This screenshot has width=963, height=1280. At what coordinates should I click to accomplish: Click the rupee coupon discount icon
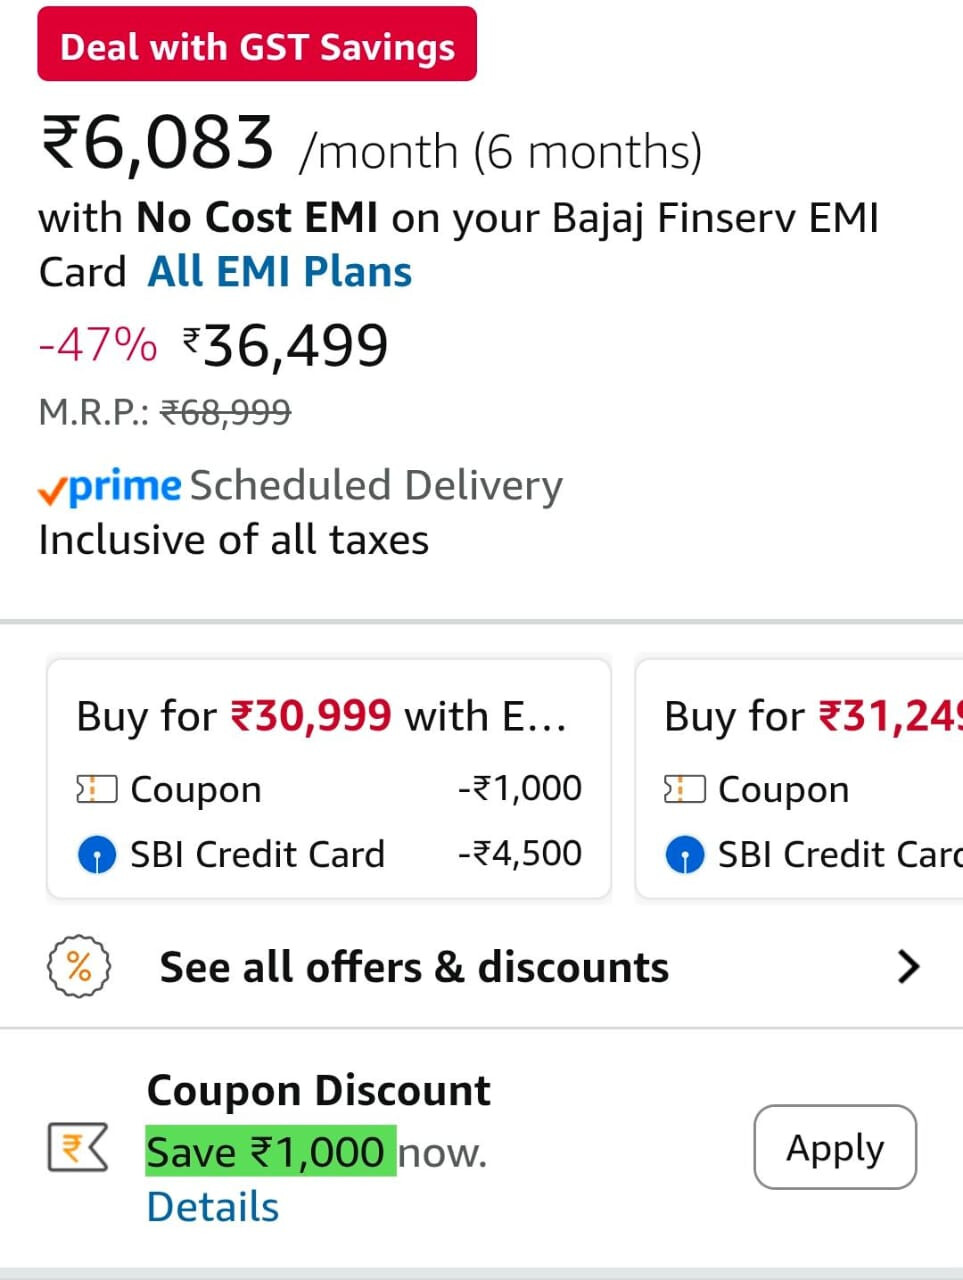coord(78,1147)
